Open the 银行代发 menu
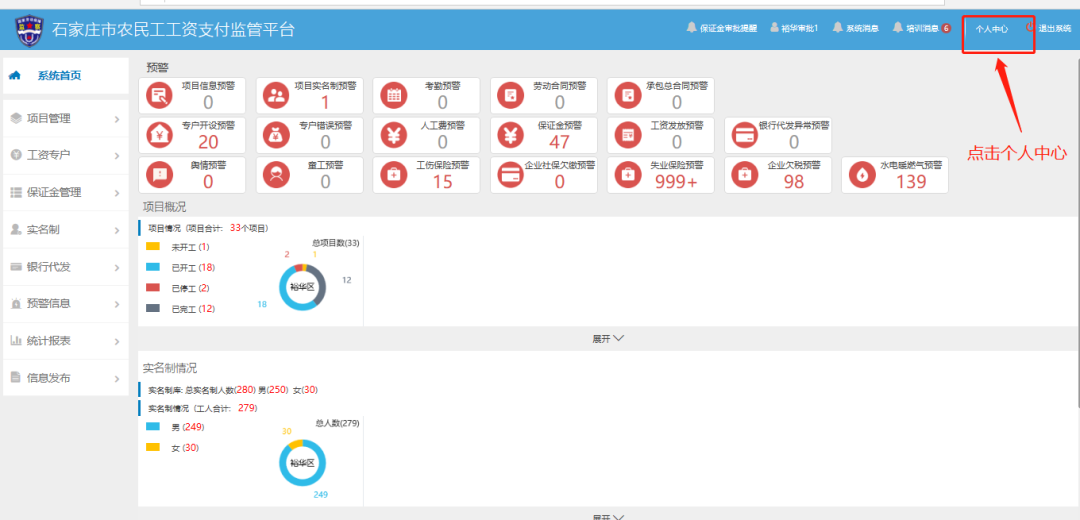Image resolution: width=1080 pixels, height=520 pixels. (66, 267)
